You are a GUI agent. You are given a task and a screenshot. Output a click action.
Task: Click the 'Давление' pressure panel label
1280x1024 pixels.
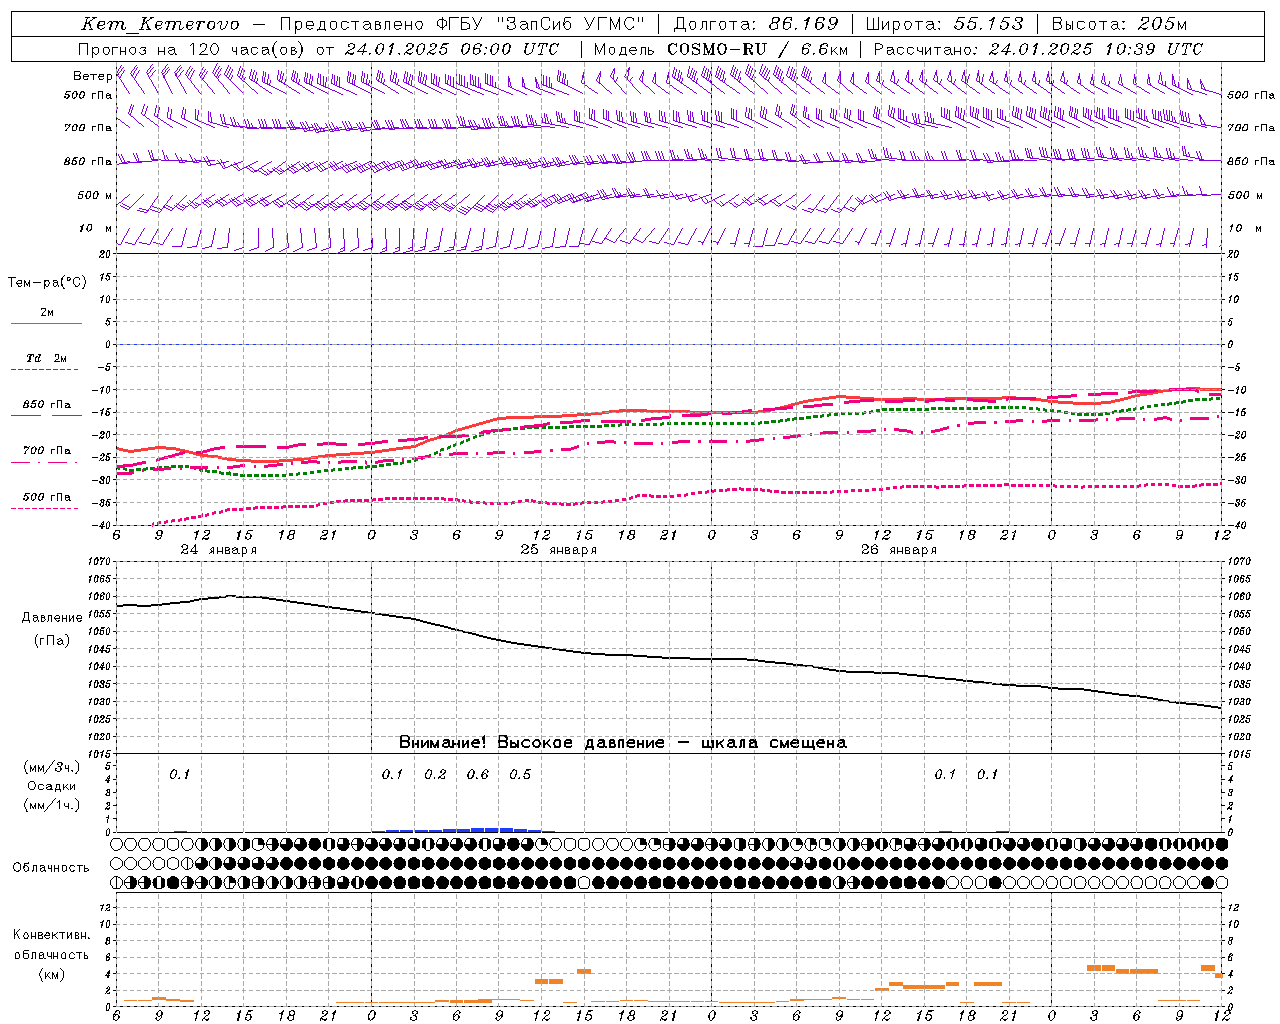coord(52,618)
